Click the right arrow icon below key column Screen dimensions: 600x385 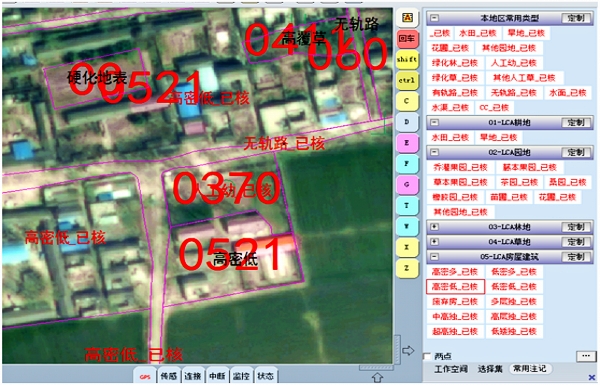pos(408,351)
